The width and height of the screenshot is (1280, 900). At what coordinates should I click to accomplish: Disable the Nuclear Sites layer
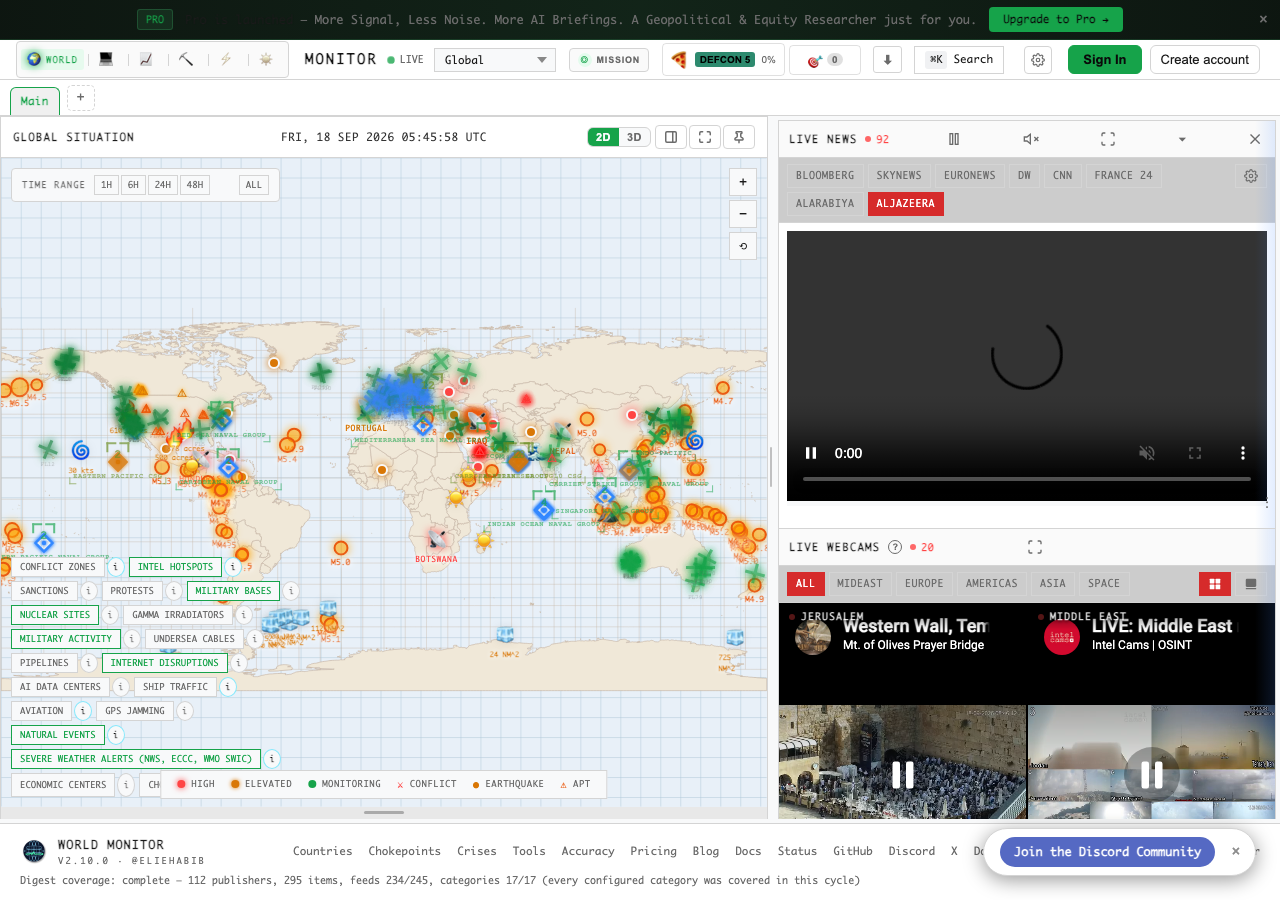click(55, 615)
